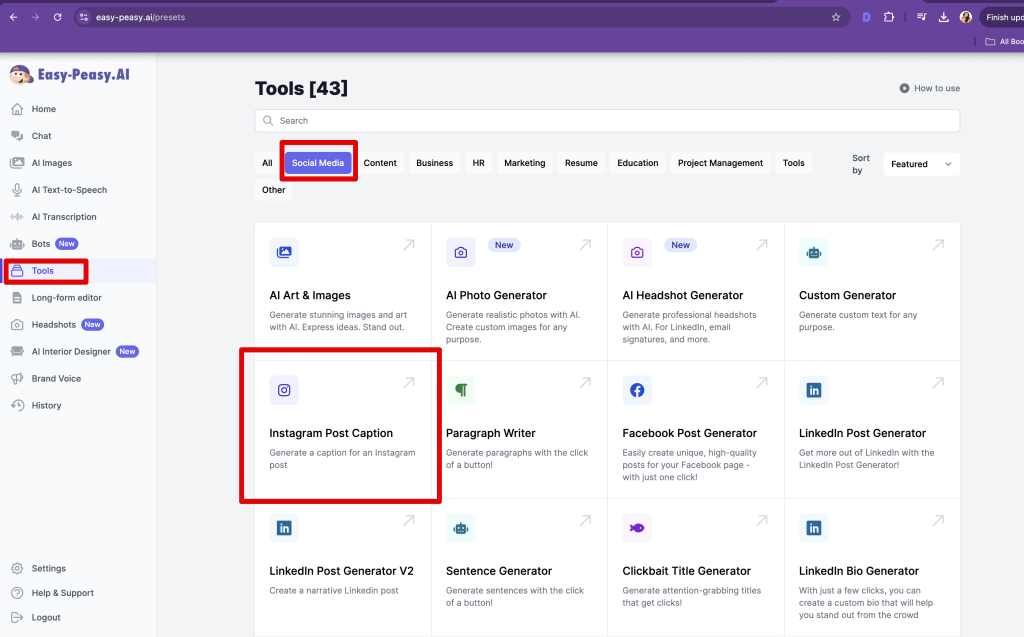Reload the page with browser refresh button
The image size is (1024, 637).
[57, 17]
